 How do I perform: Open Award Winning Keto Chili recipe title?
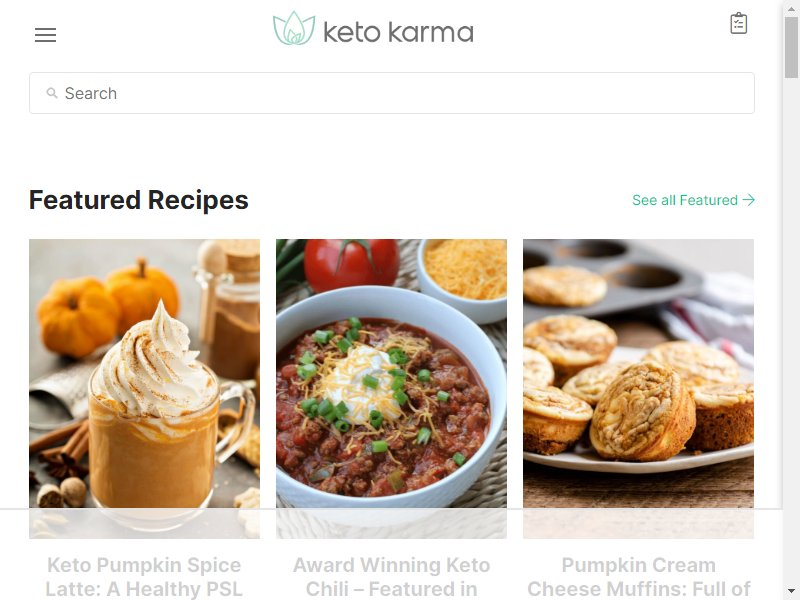point(391,577)
